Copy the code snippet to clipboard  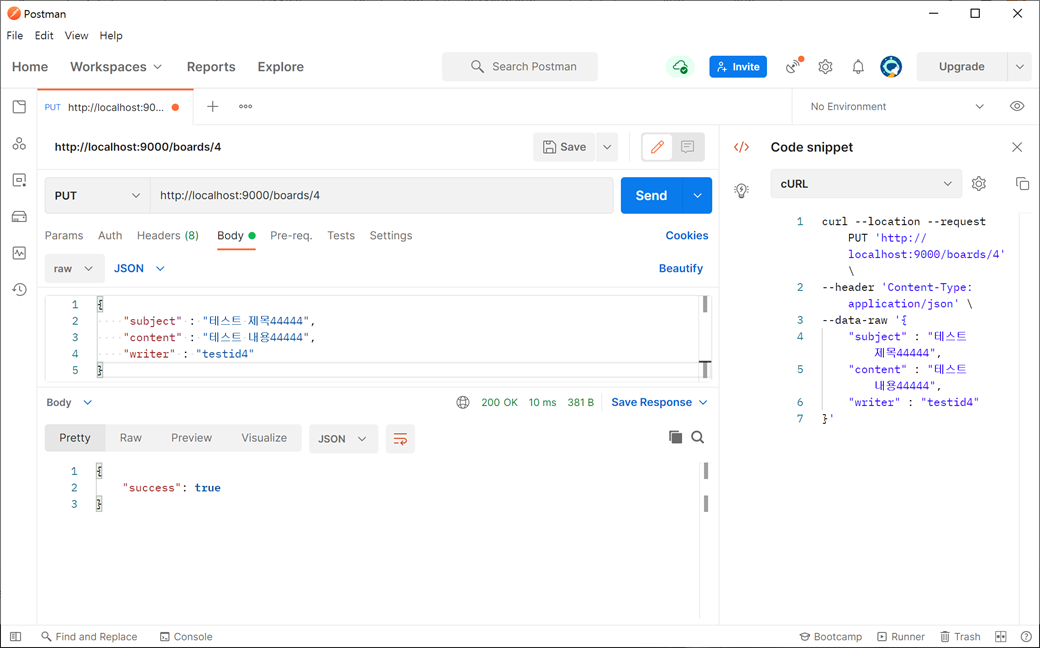tap(1023, 184)
